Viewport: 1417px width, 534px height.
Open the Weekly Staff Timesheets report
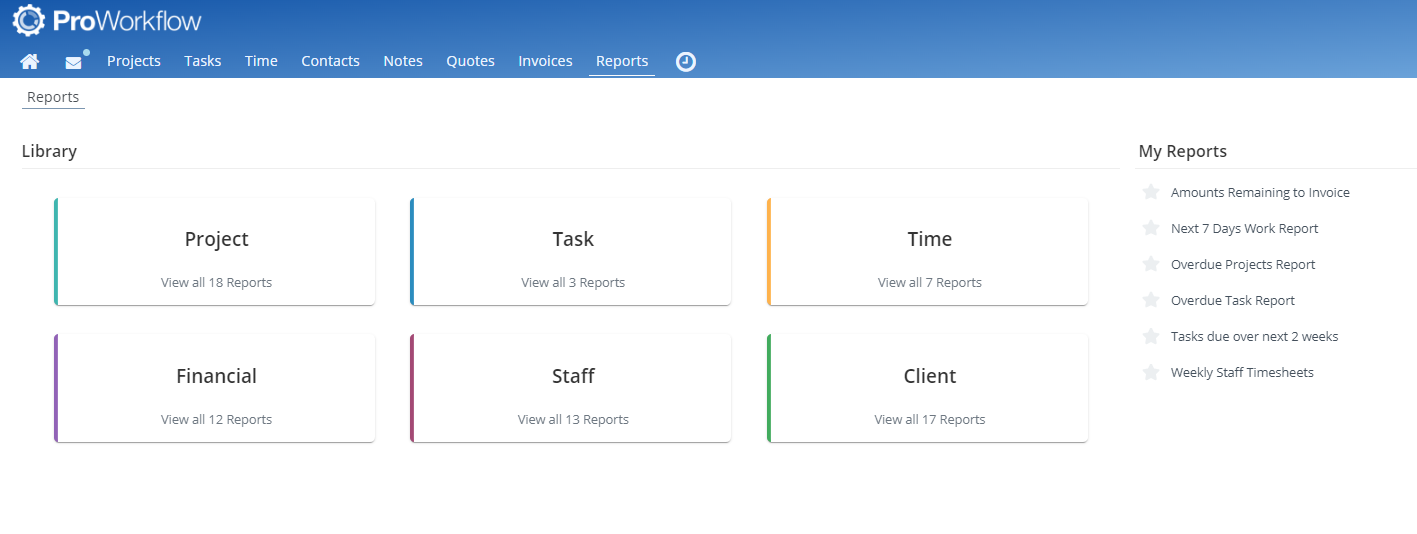point(1242,372)
